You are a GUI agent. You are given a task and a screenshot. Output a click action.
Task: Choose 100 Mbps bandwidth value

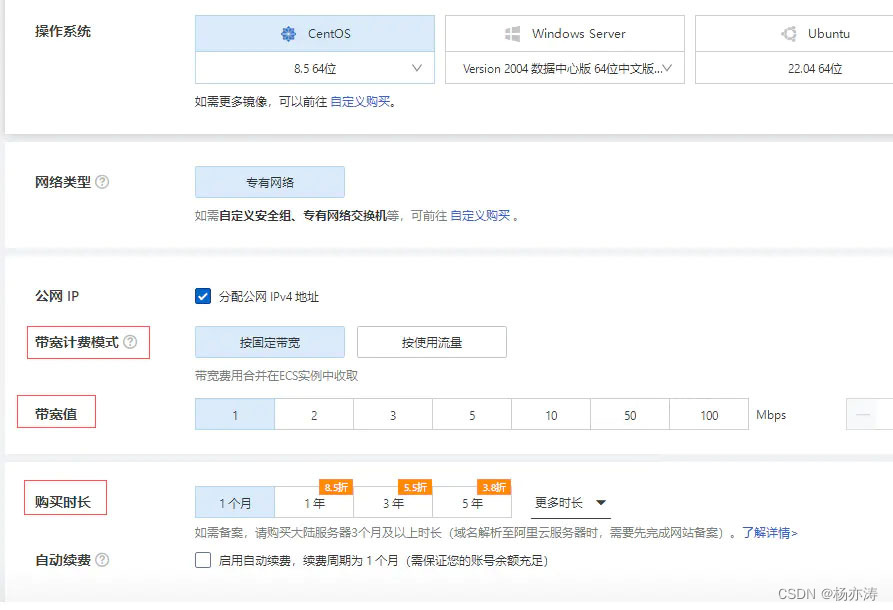pos(709,415)
